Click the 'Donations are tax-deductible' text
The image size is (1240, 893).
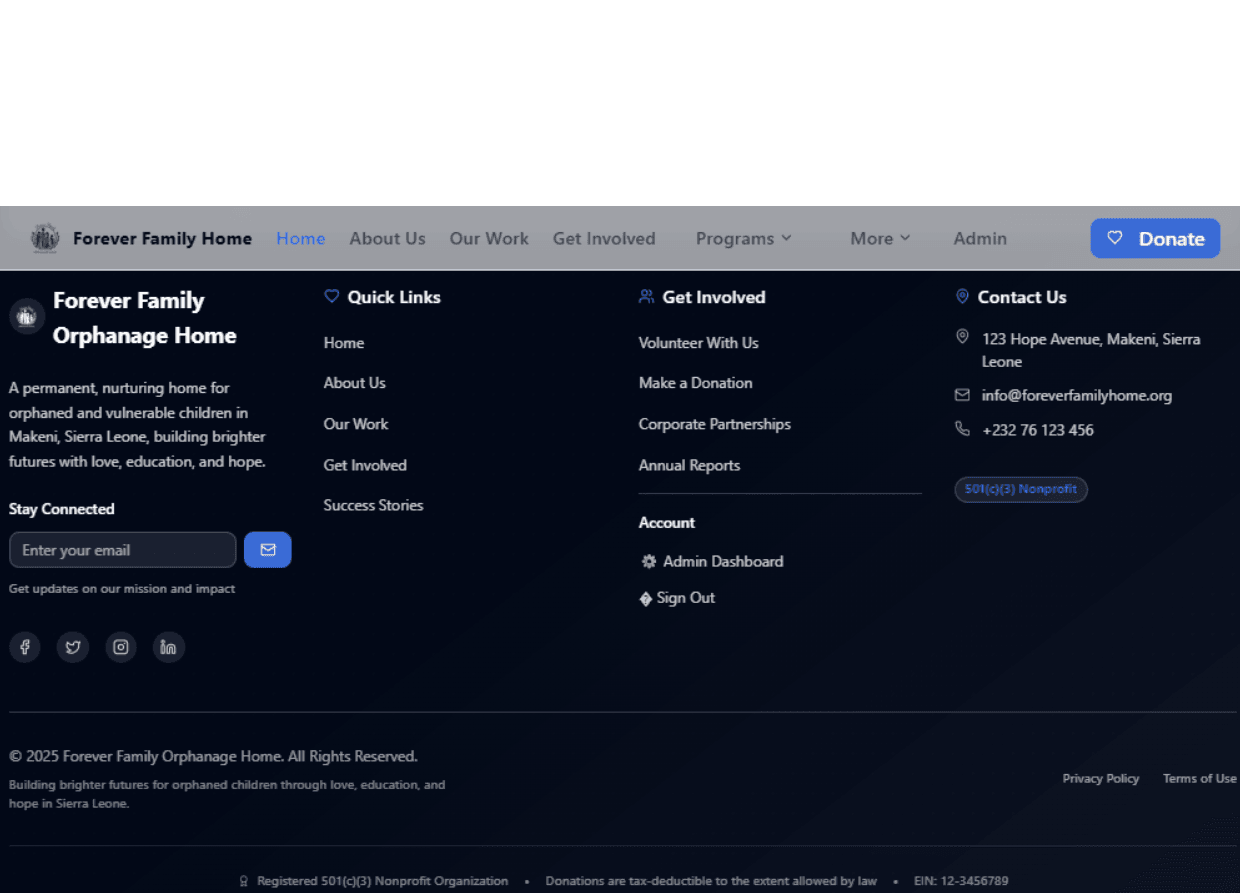tap(711, 881)
